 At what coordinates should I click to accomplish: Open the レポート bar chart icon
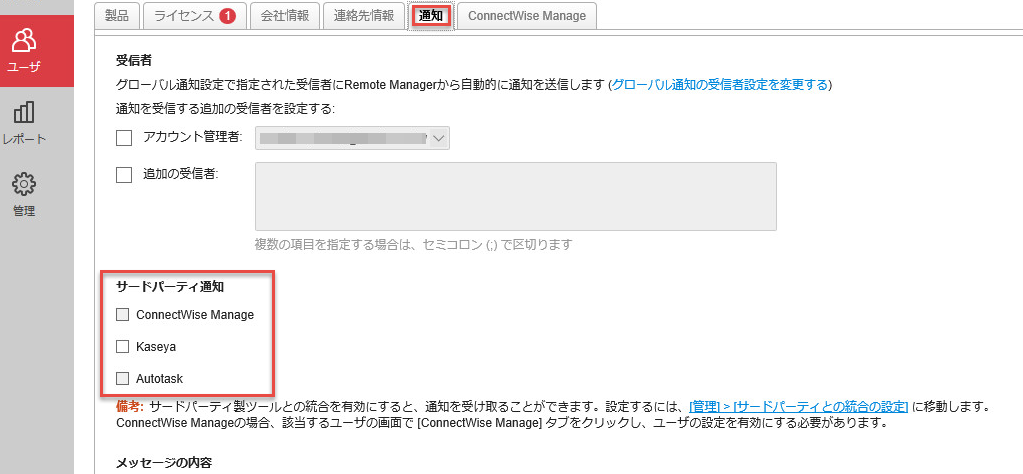[24, 113]
